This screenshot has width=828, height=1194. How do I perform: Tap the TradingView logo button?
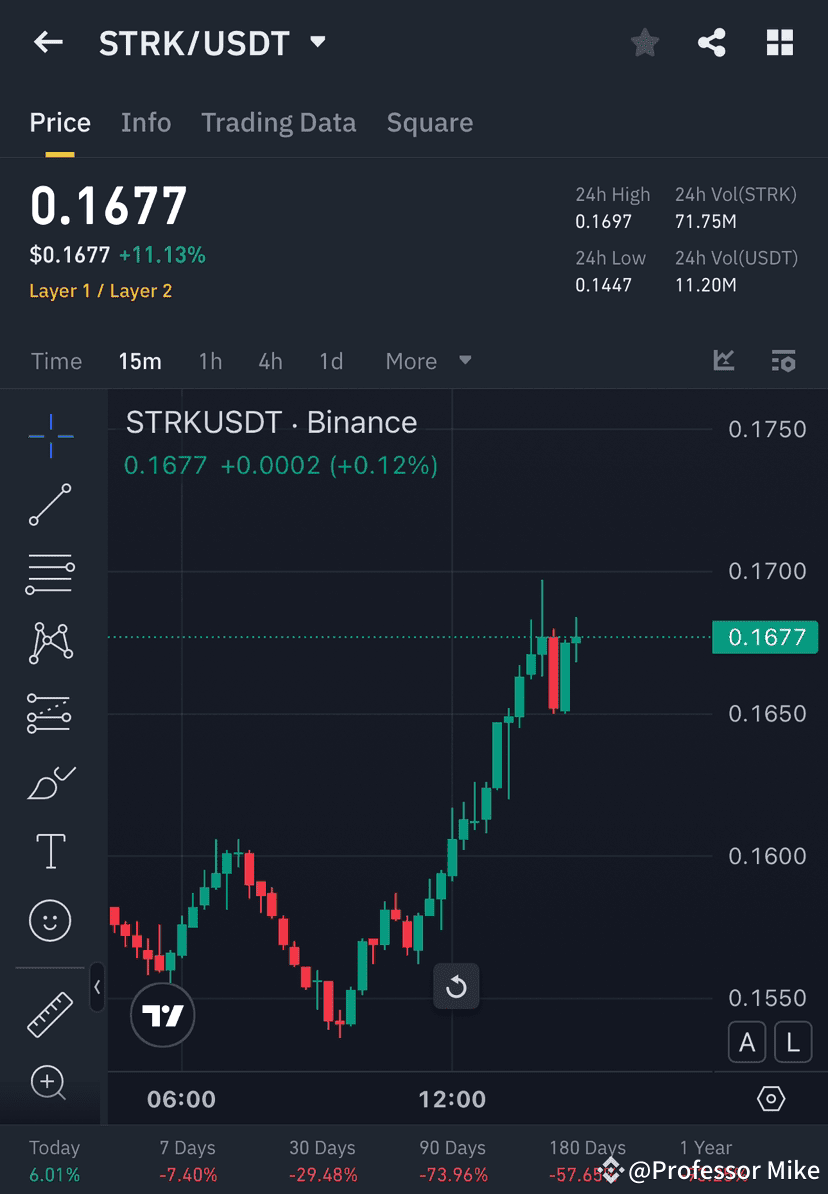click(162, 1015)
